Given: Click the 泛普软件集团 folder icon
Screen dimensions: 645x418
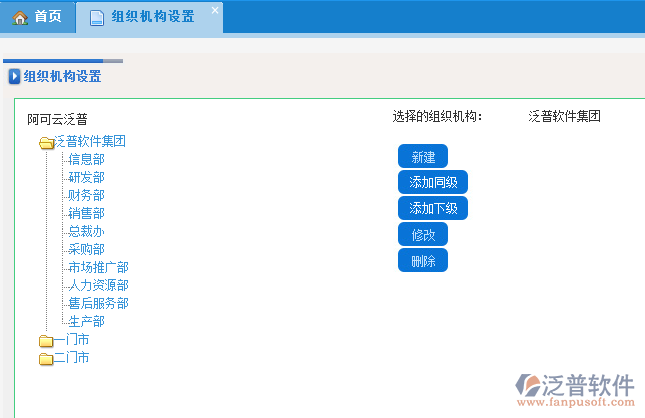Looking at the screenshot, I should (x=46, y=142).
